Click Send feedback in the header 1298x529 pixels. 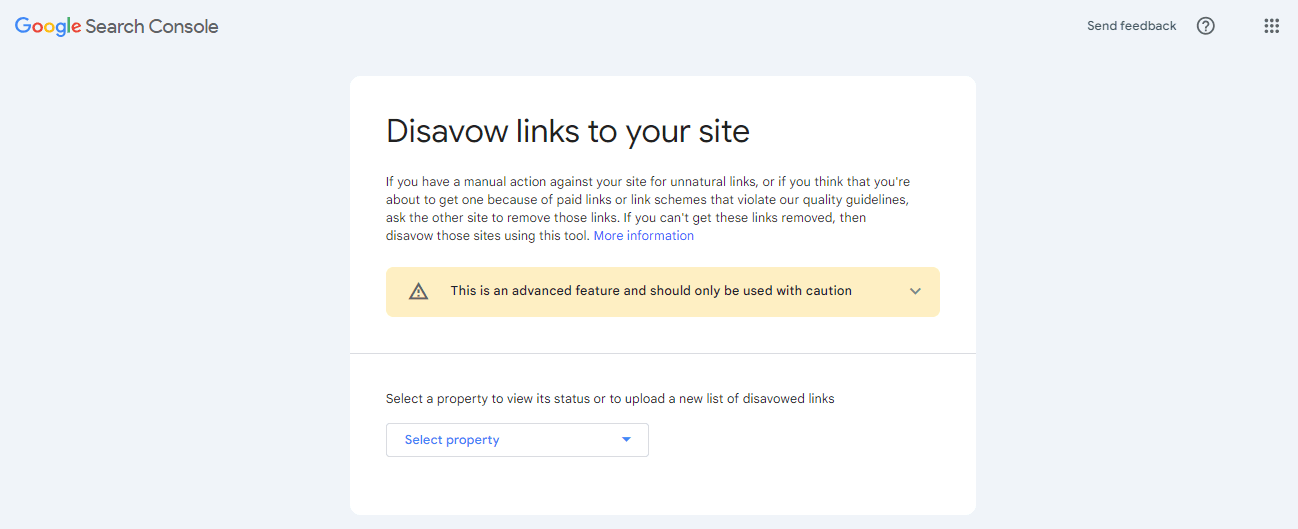click(1132, 26)
